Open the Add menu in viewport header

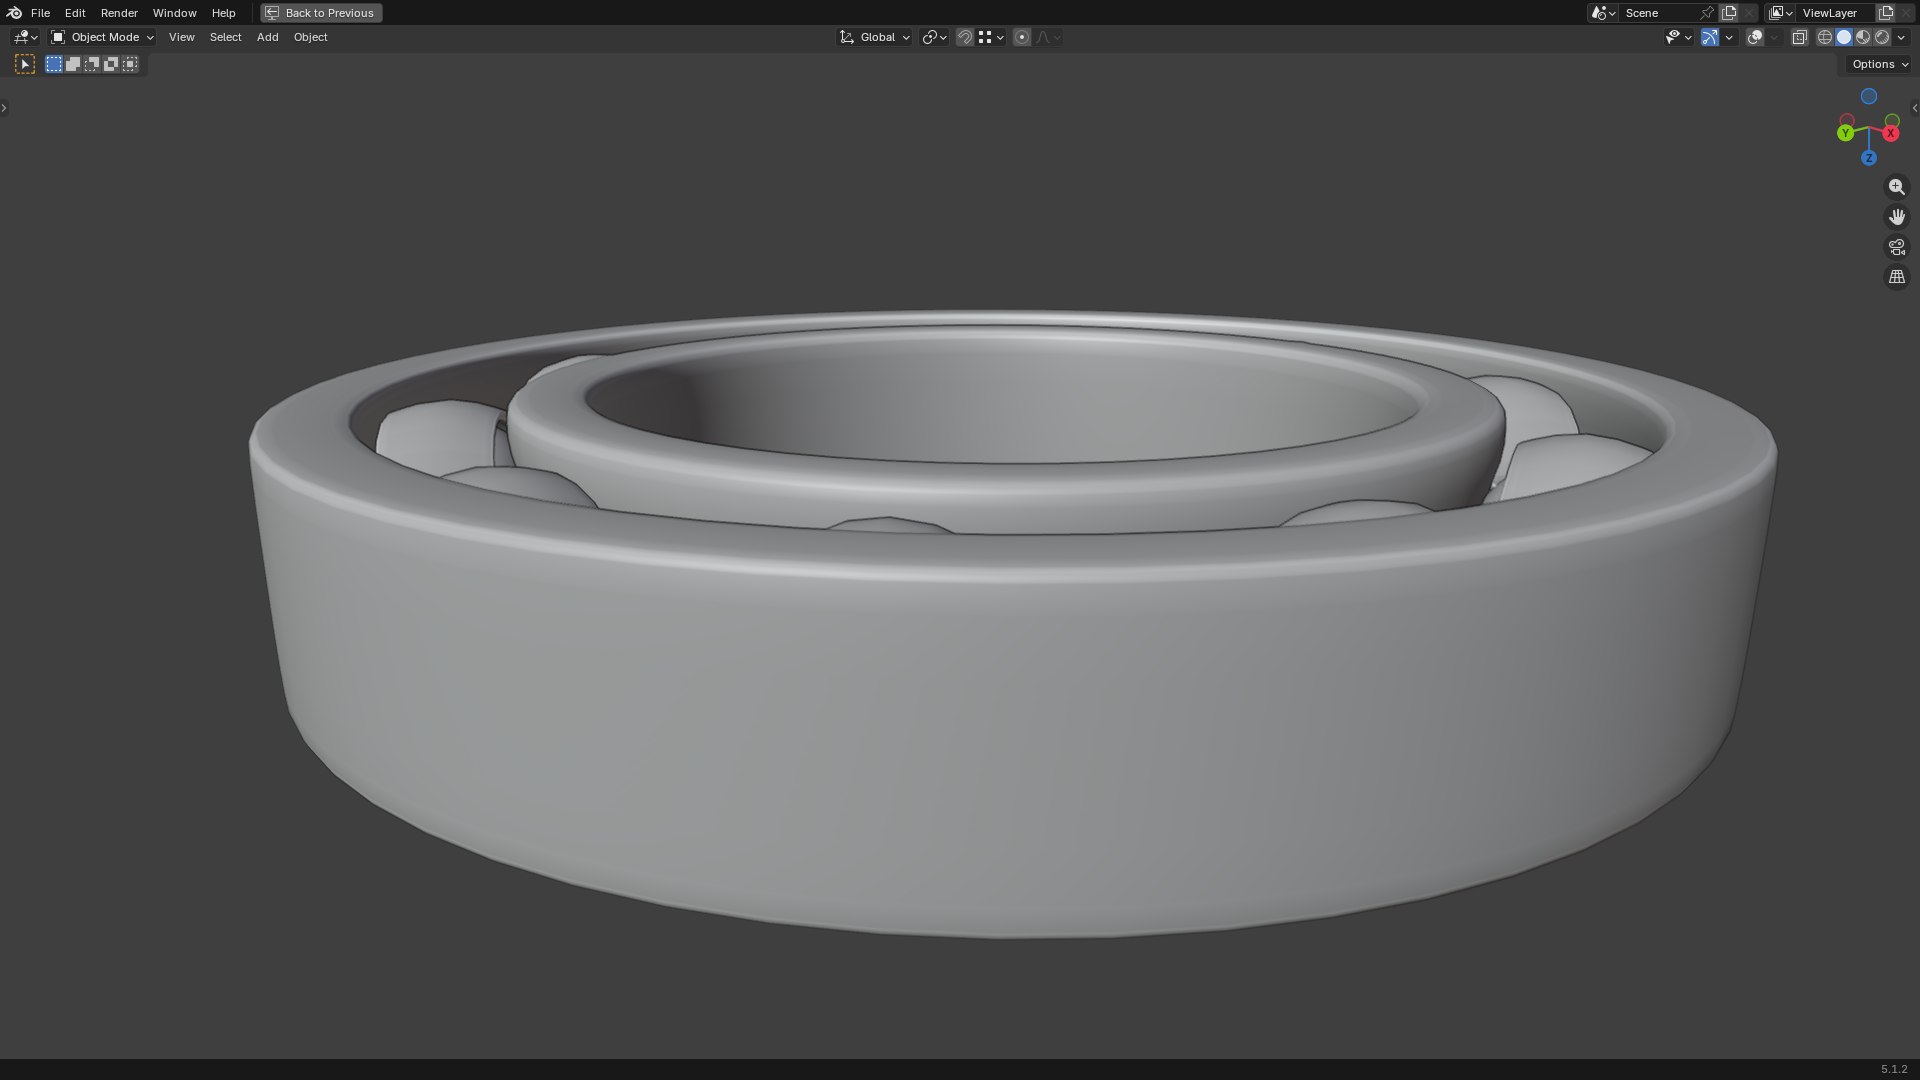click(267, 37)
